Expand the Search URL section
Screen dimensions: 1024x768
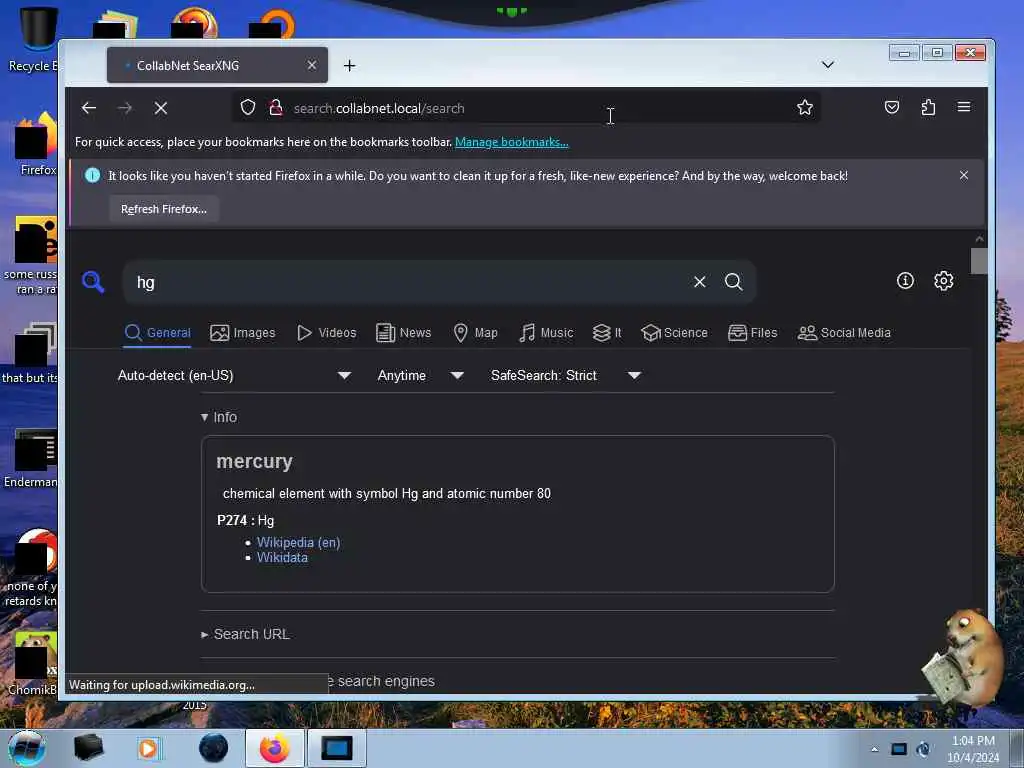pyautogui.click(x=246, y=634)
